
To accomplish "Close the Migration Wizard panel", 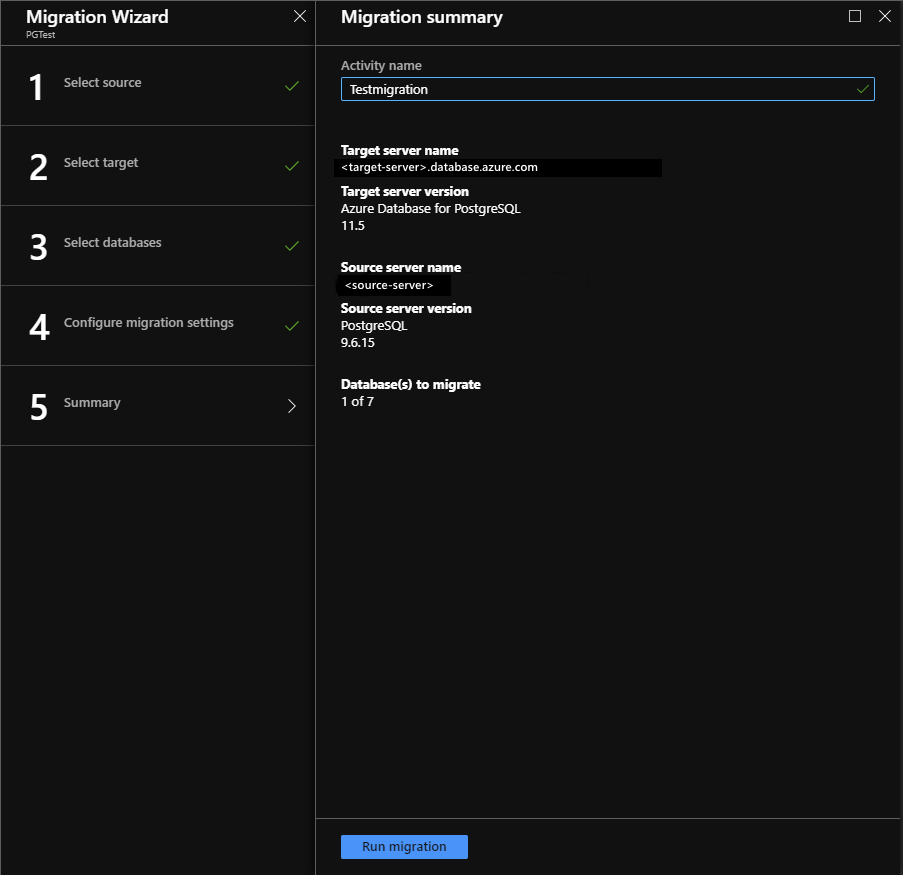I will coord(300,16).
